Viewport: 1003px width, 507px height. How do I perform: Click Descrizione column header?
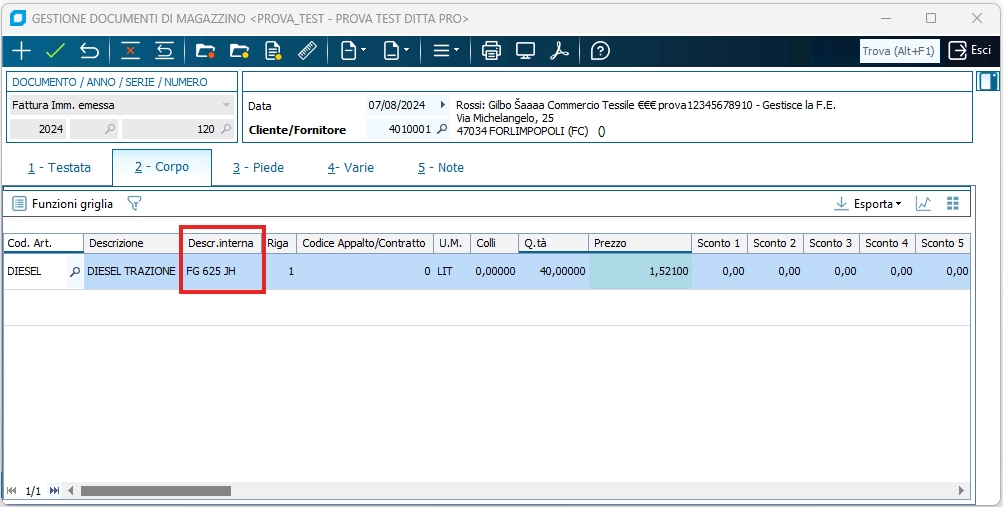pyautogui.click(x=132, y=243)
